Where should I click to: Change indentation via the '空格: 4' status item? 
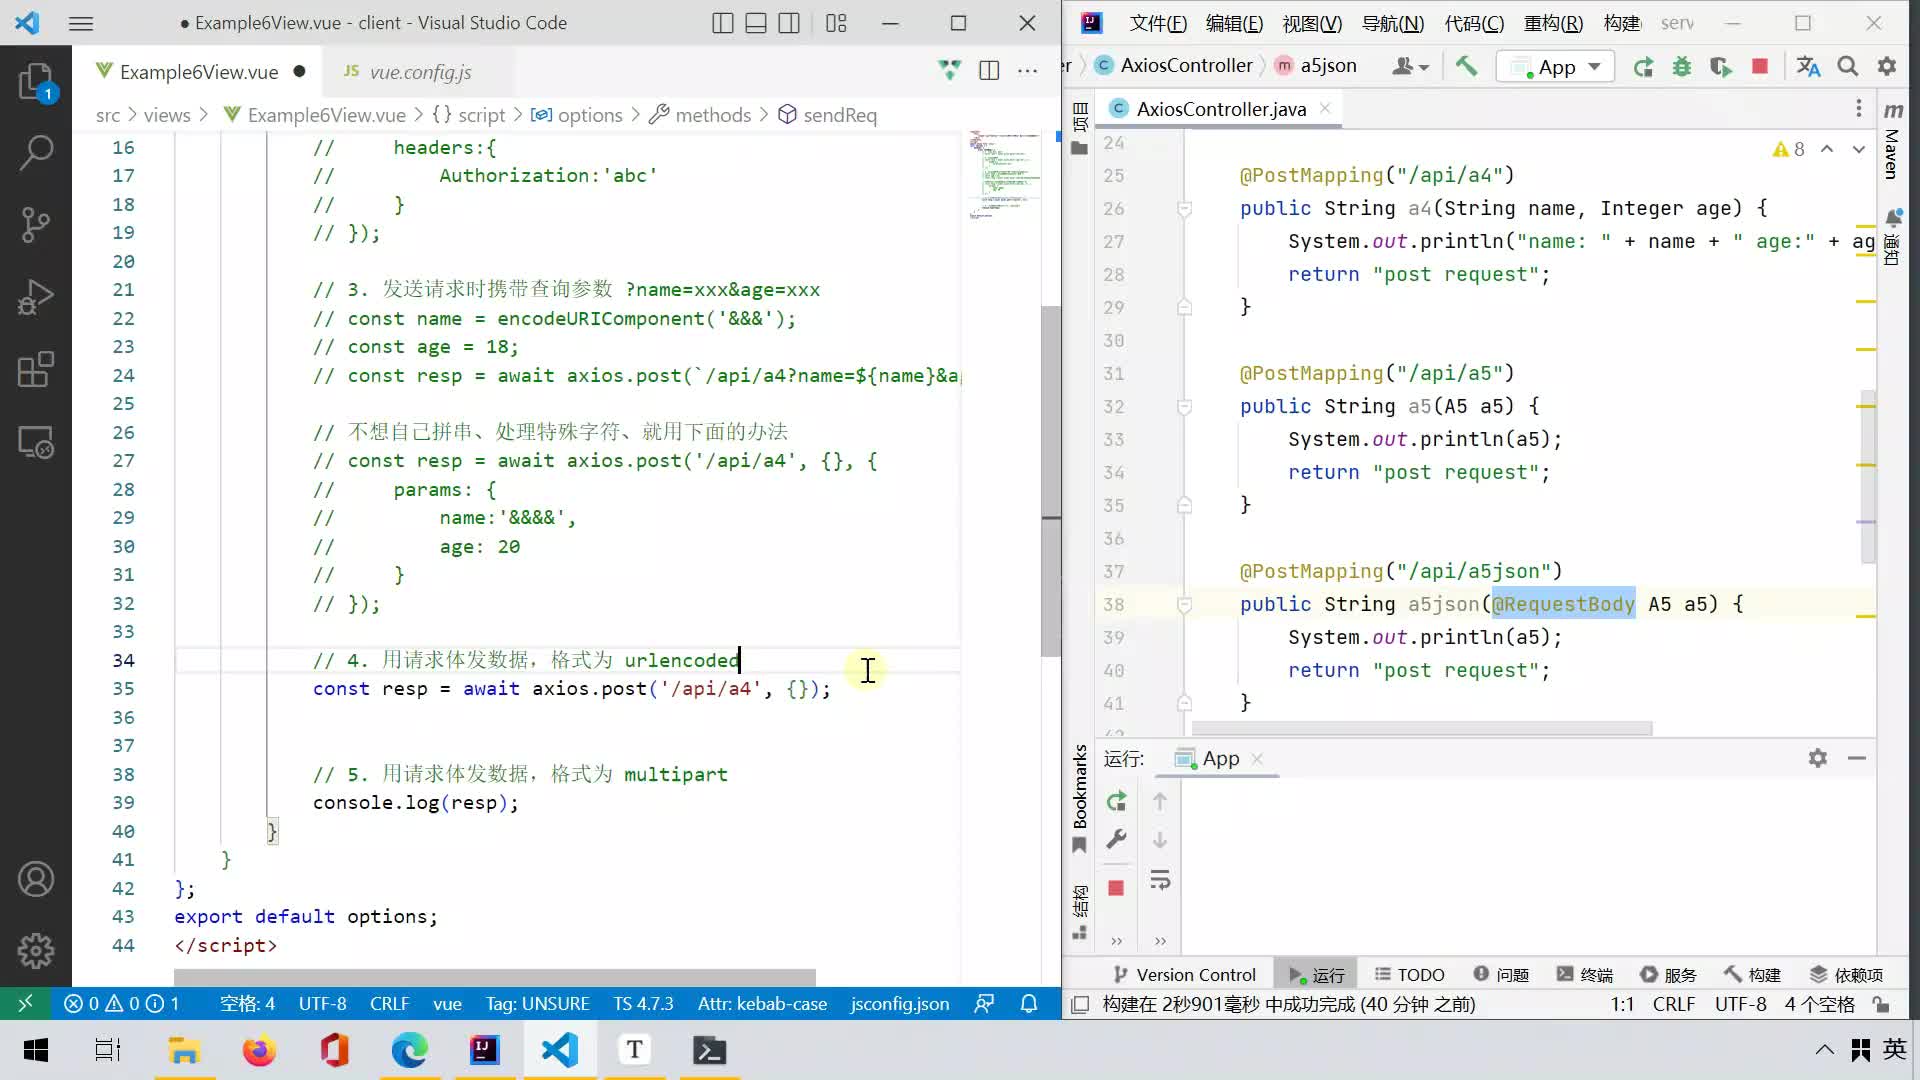pyautogui.click(x=247, y=1003)
